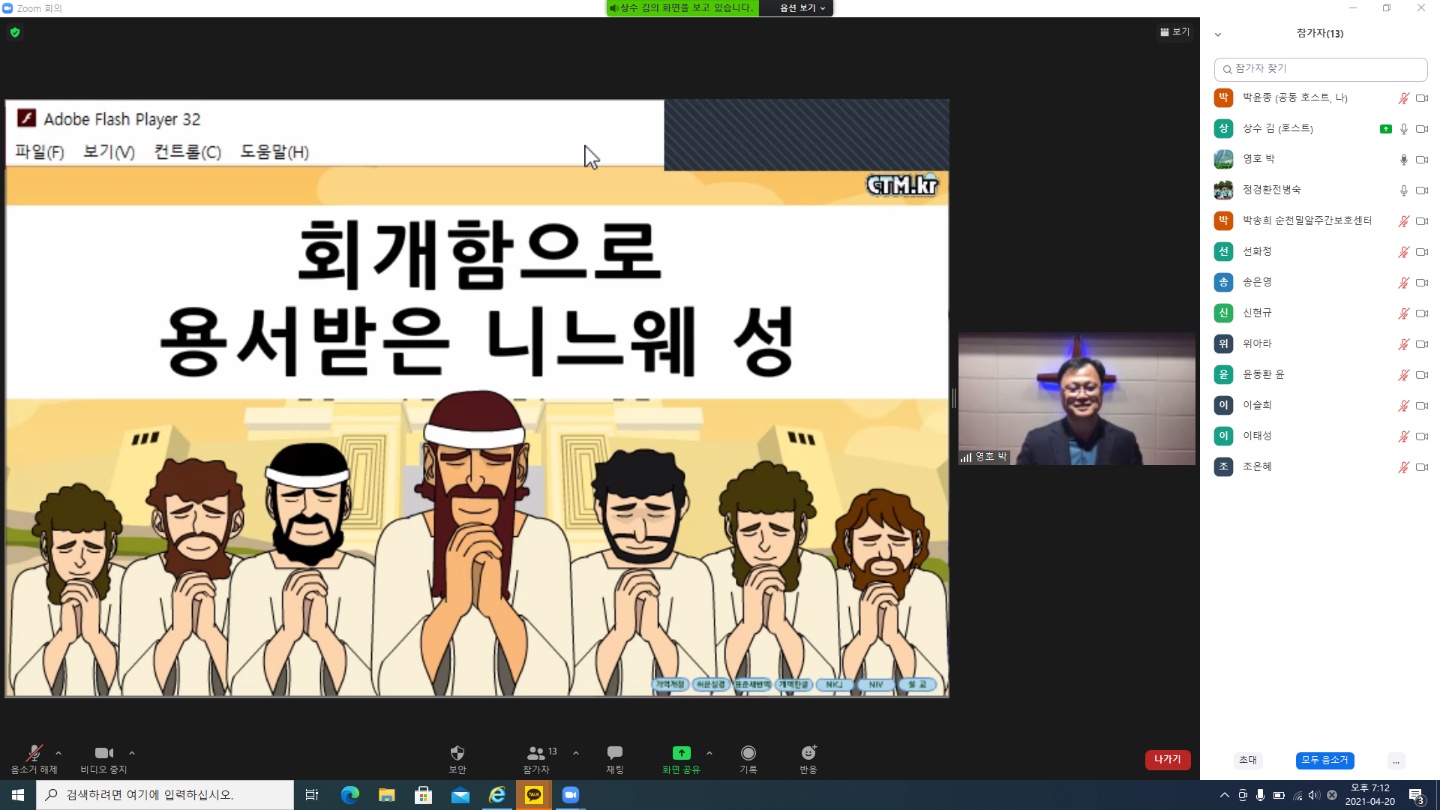Screen dimensions: 1440x810
Task: Toggle muted mic icon for 선화정
Action: click(x=1404, y=252)
